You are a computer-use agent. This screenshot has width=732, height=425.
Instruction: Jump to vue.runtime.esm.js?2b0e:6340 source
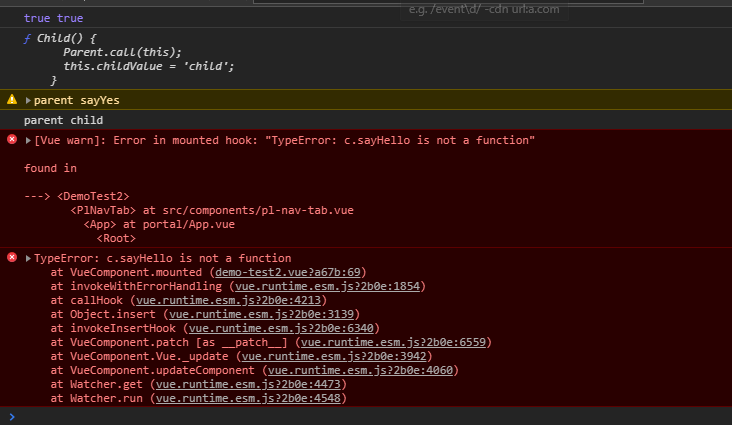click(283, 328)
